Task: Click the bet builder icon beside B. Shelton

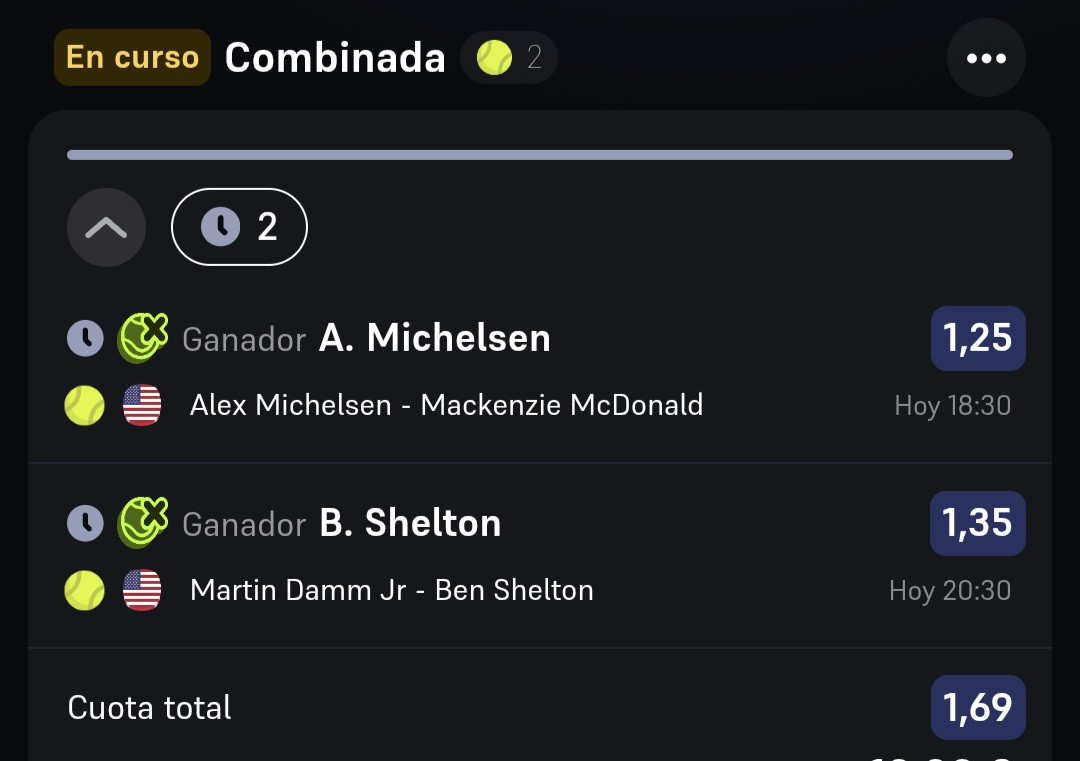Action: click(143, 522)
